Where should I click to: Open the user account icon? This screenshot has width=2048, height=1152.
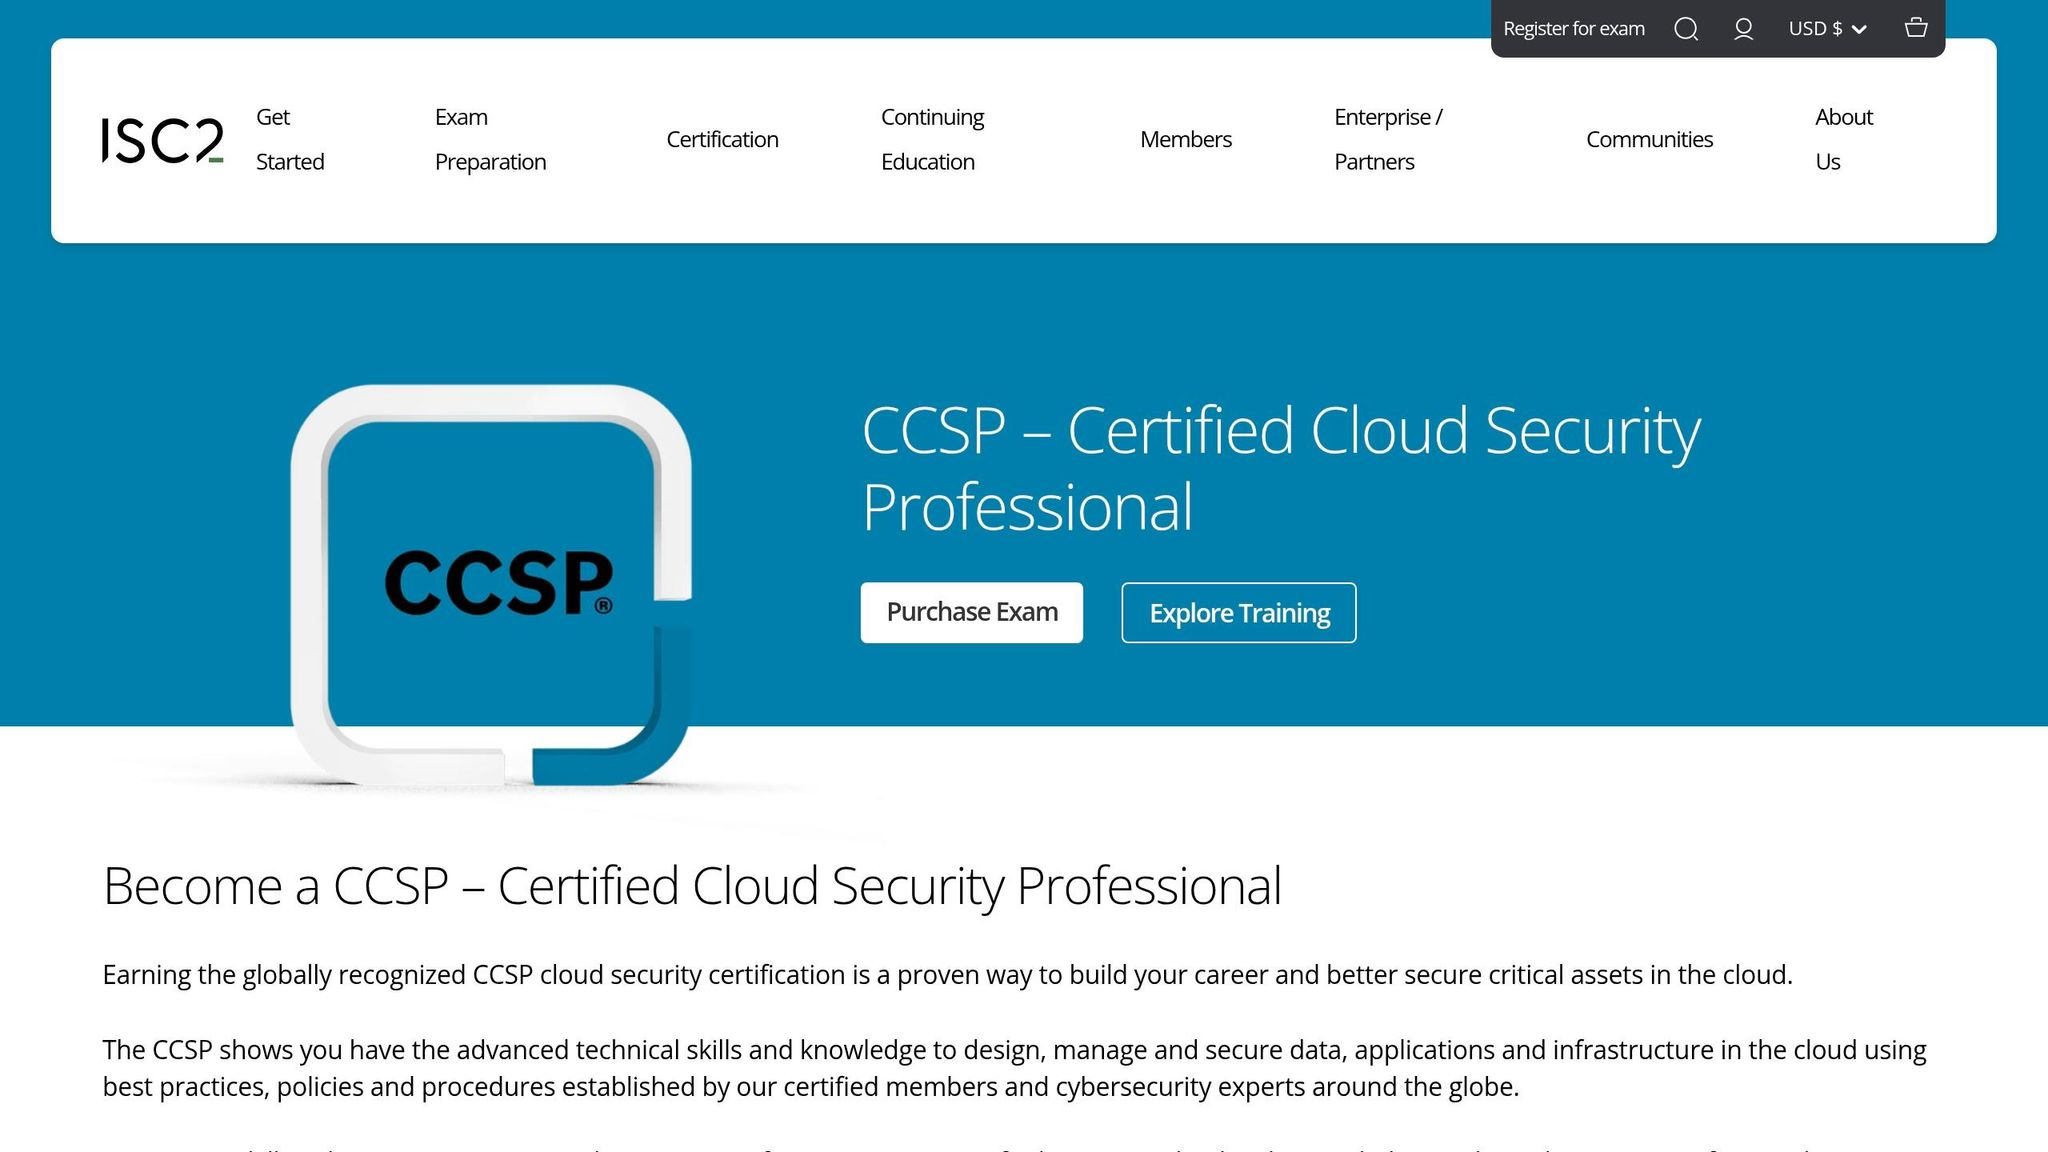click(1743, 29)
